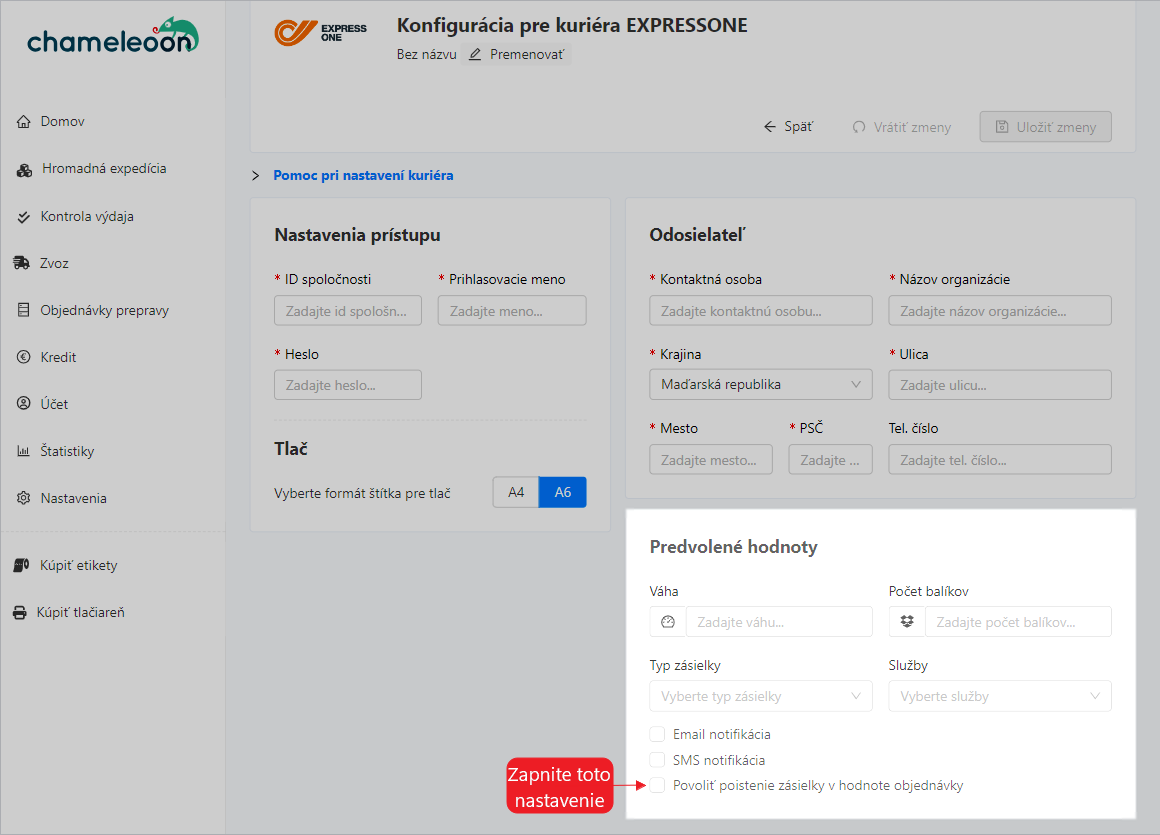Viewport: 1160px width, 835px height.
Task: Open Hromadná expedícia in the sidebar
Action: click(x=103, y=169)
